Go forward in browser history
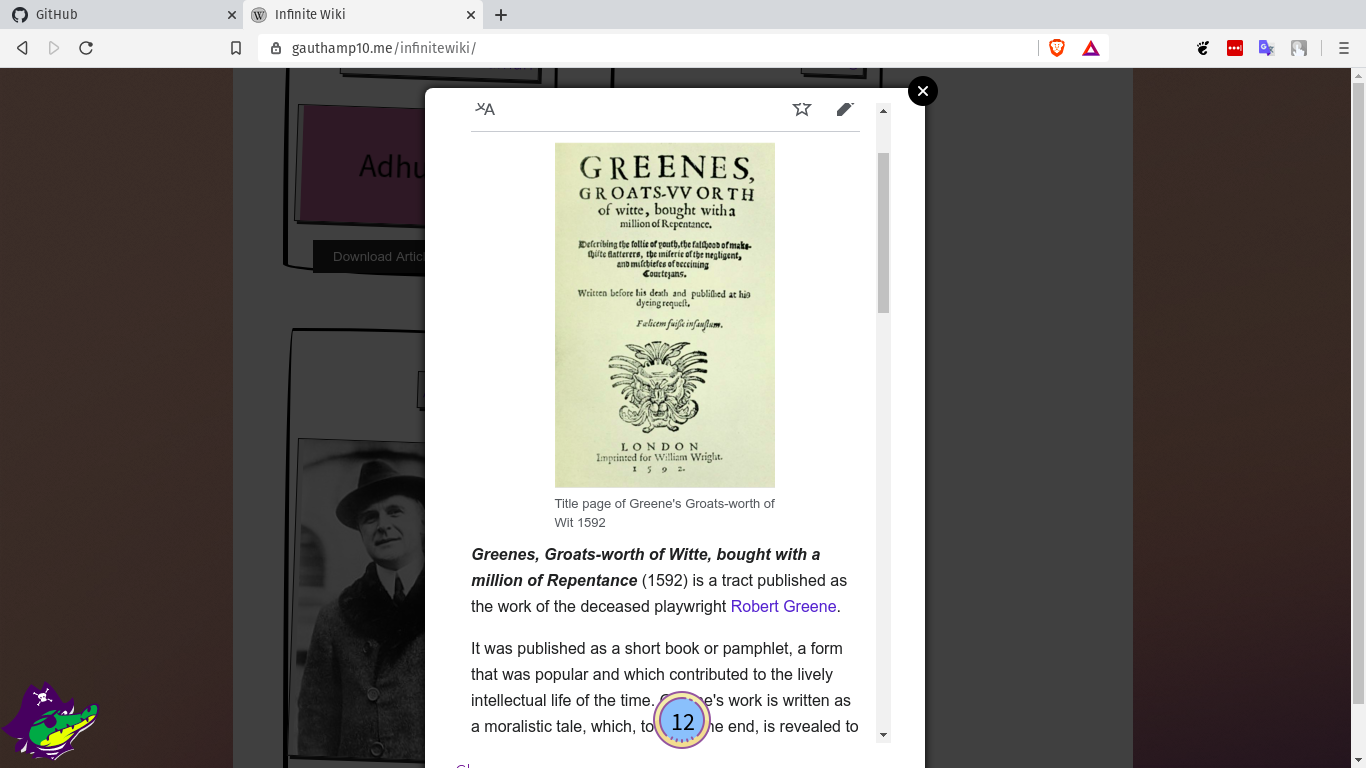 [54, 48]
